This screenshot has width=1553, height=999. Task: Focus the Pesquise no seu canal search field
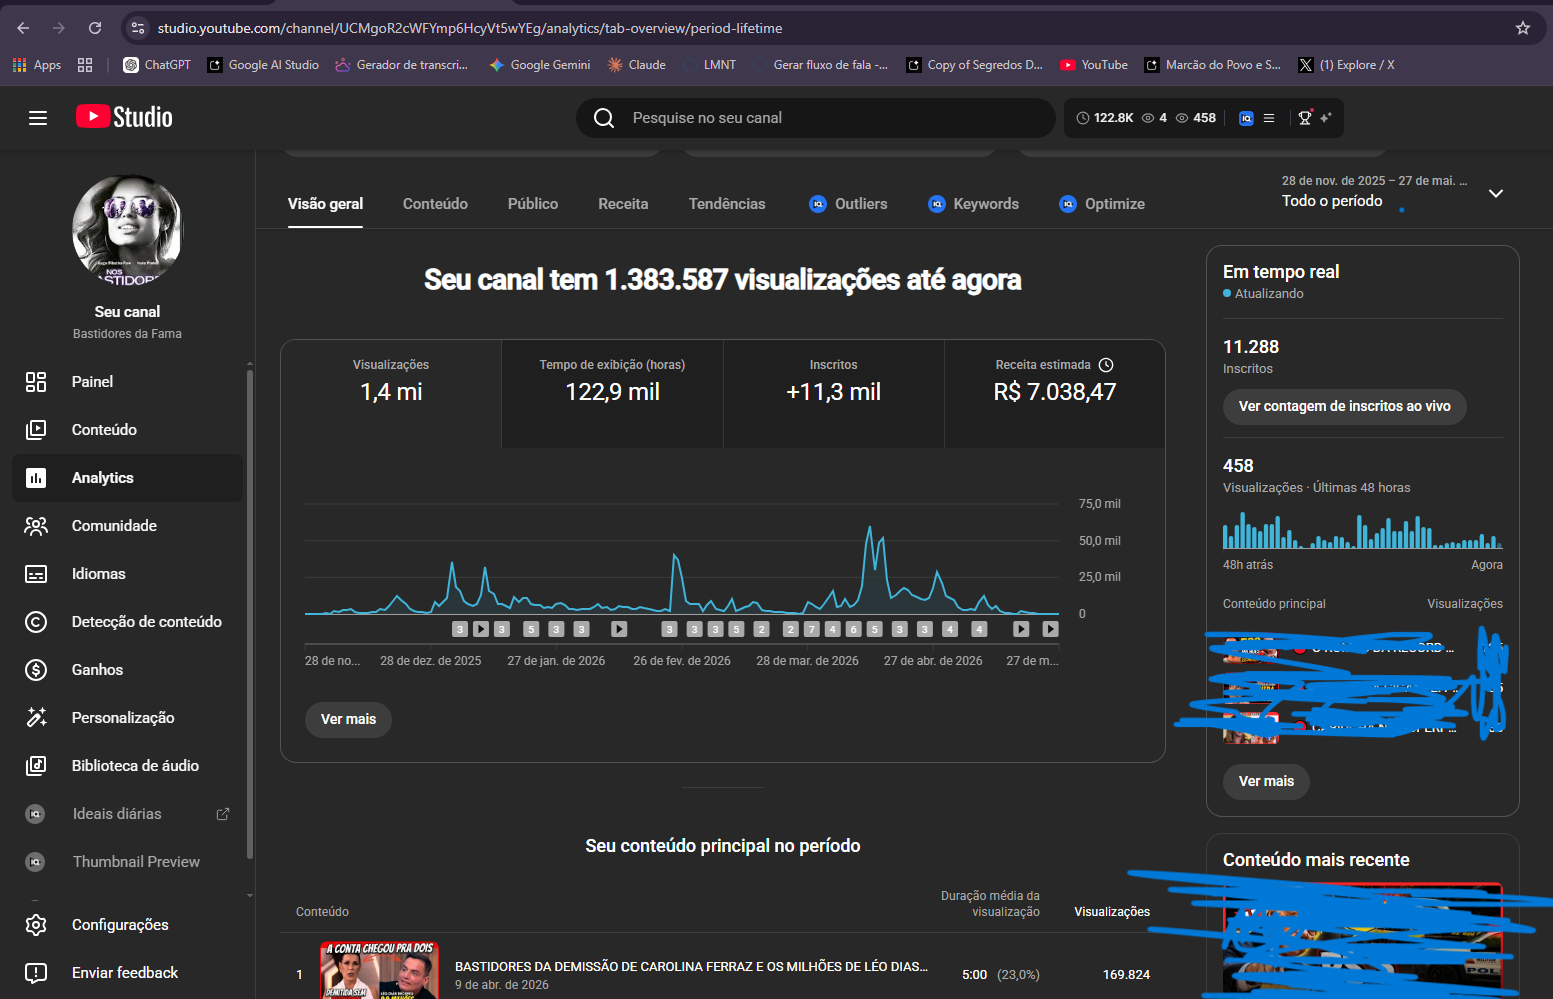click(x=816, y=118)
